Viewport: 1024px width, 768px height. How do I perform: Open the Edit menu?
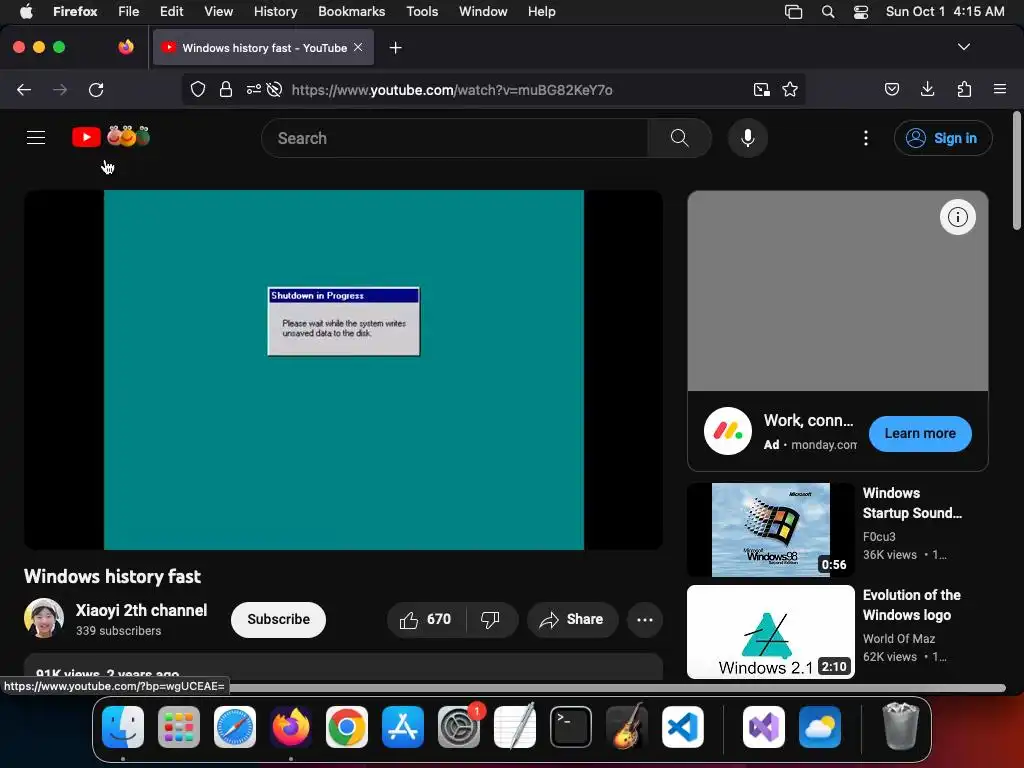[x=172, y=12]
